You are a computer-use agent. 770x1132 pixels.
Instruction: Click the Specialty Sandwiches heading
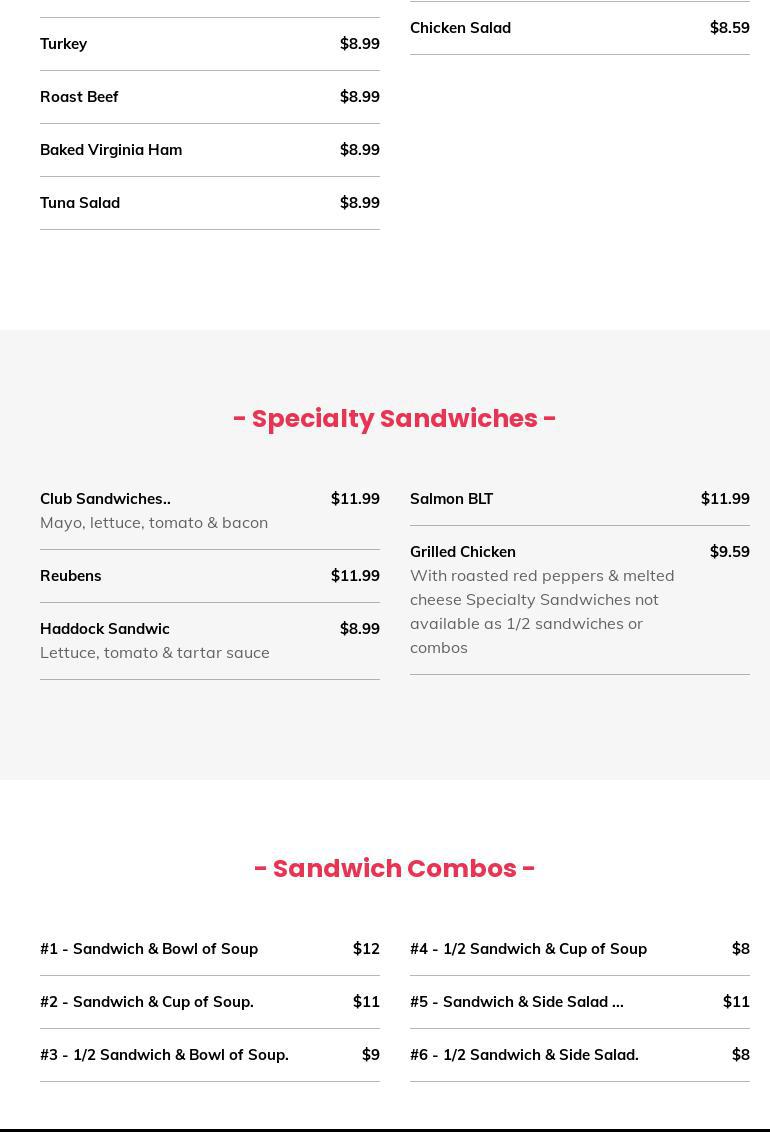tap(394, 419)
